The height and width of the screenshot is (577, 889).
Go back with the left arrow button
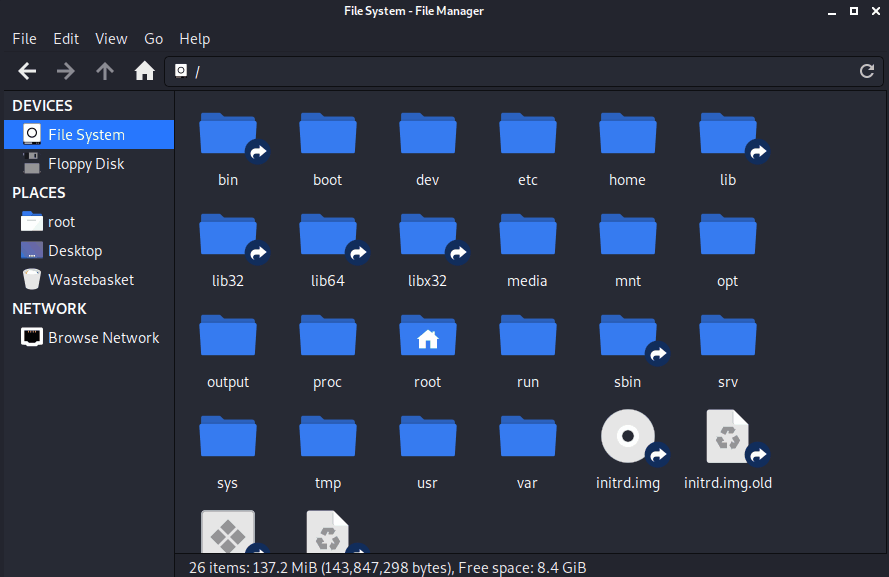[x=27, y=71]
